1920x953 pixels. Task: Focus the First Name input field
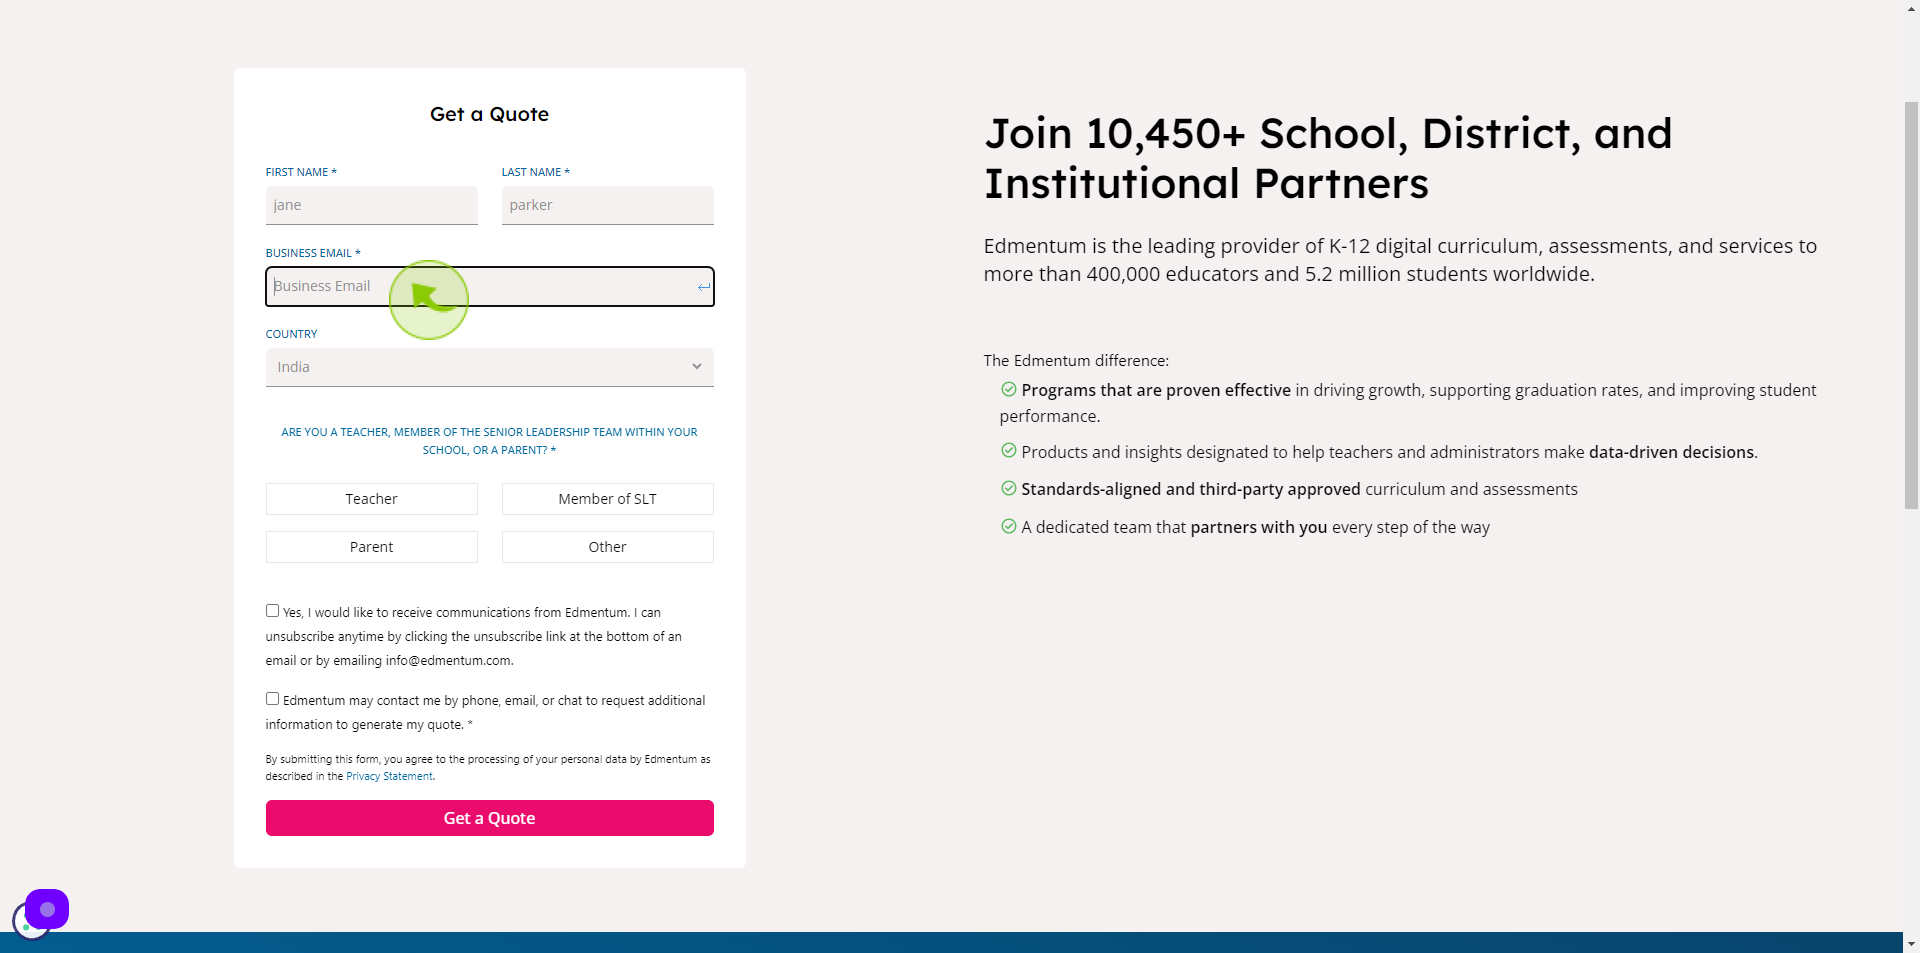[x=372, y=205]
